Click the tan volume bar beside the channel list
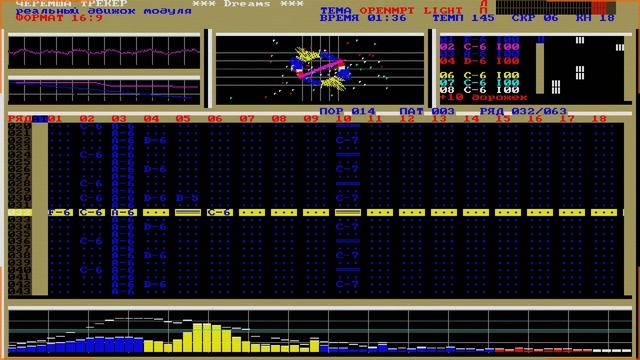 tap(540, 68)
